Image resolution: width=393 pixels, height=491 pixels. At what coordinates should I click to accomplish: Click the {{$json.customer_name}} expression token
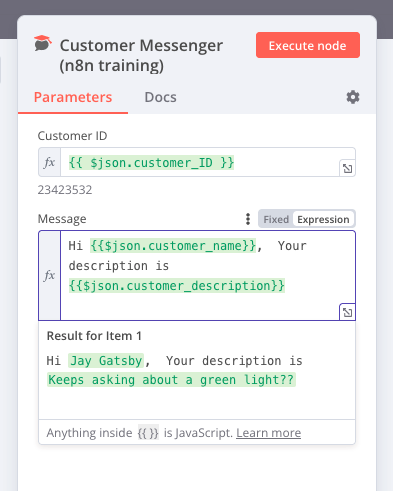[173, 246]
